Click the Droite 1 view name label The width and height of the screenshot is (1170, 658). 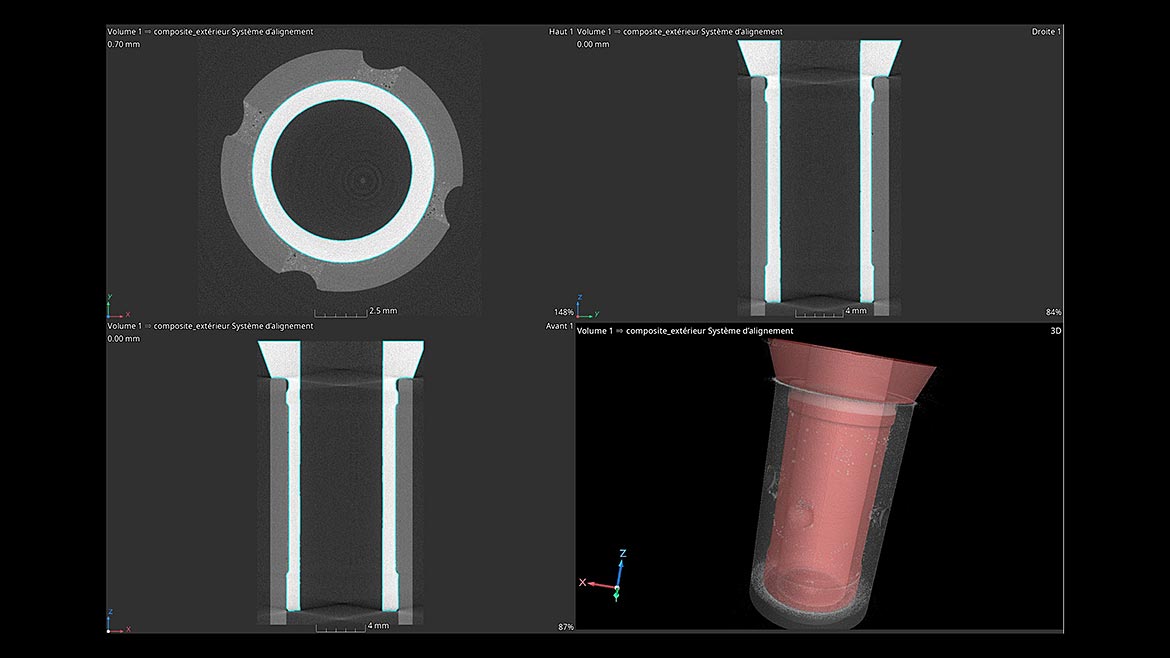(x=1046, y=31)
